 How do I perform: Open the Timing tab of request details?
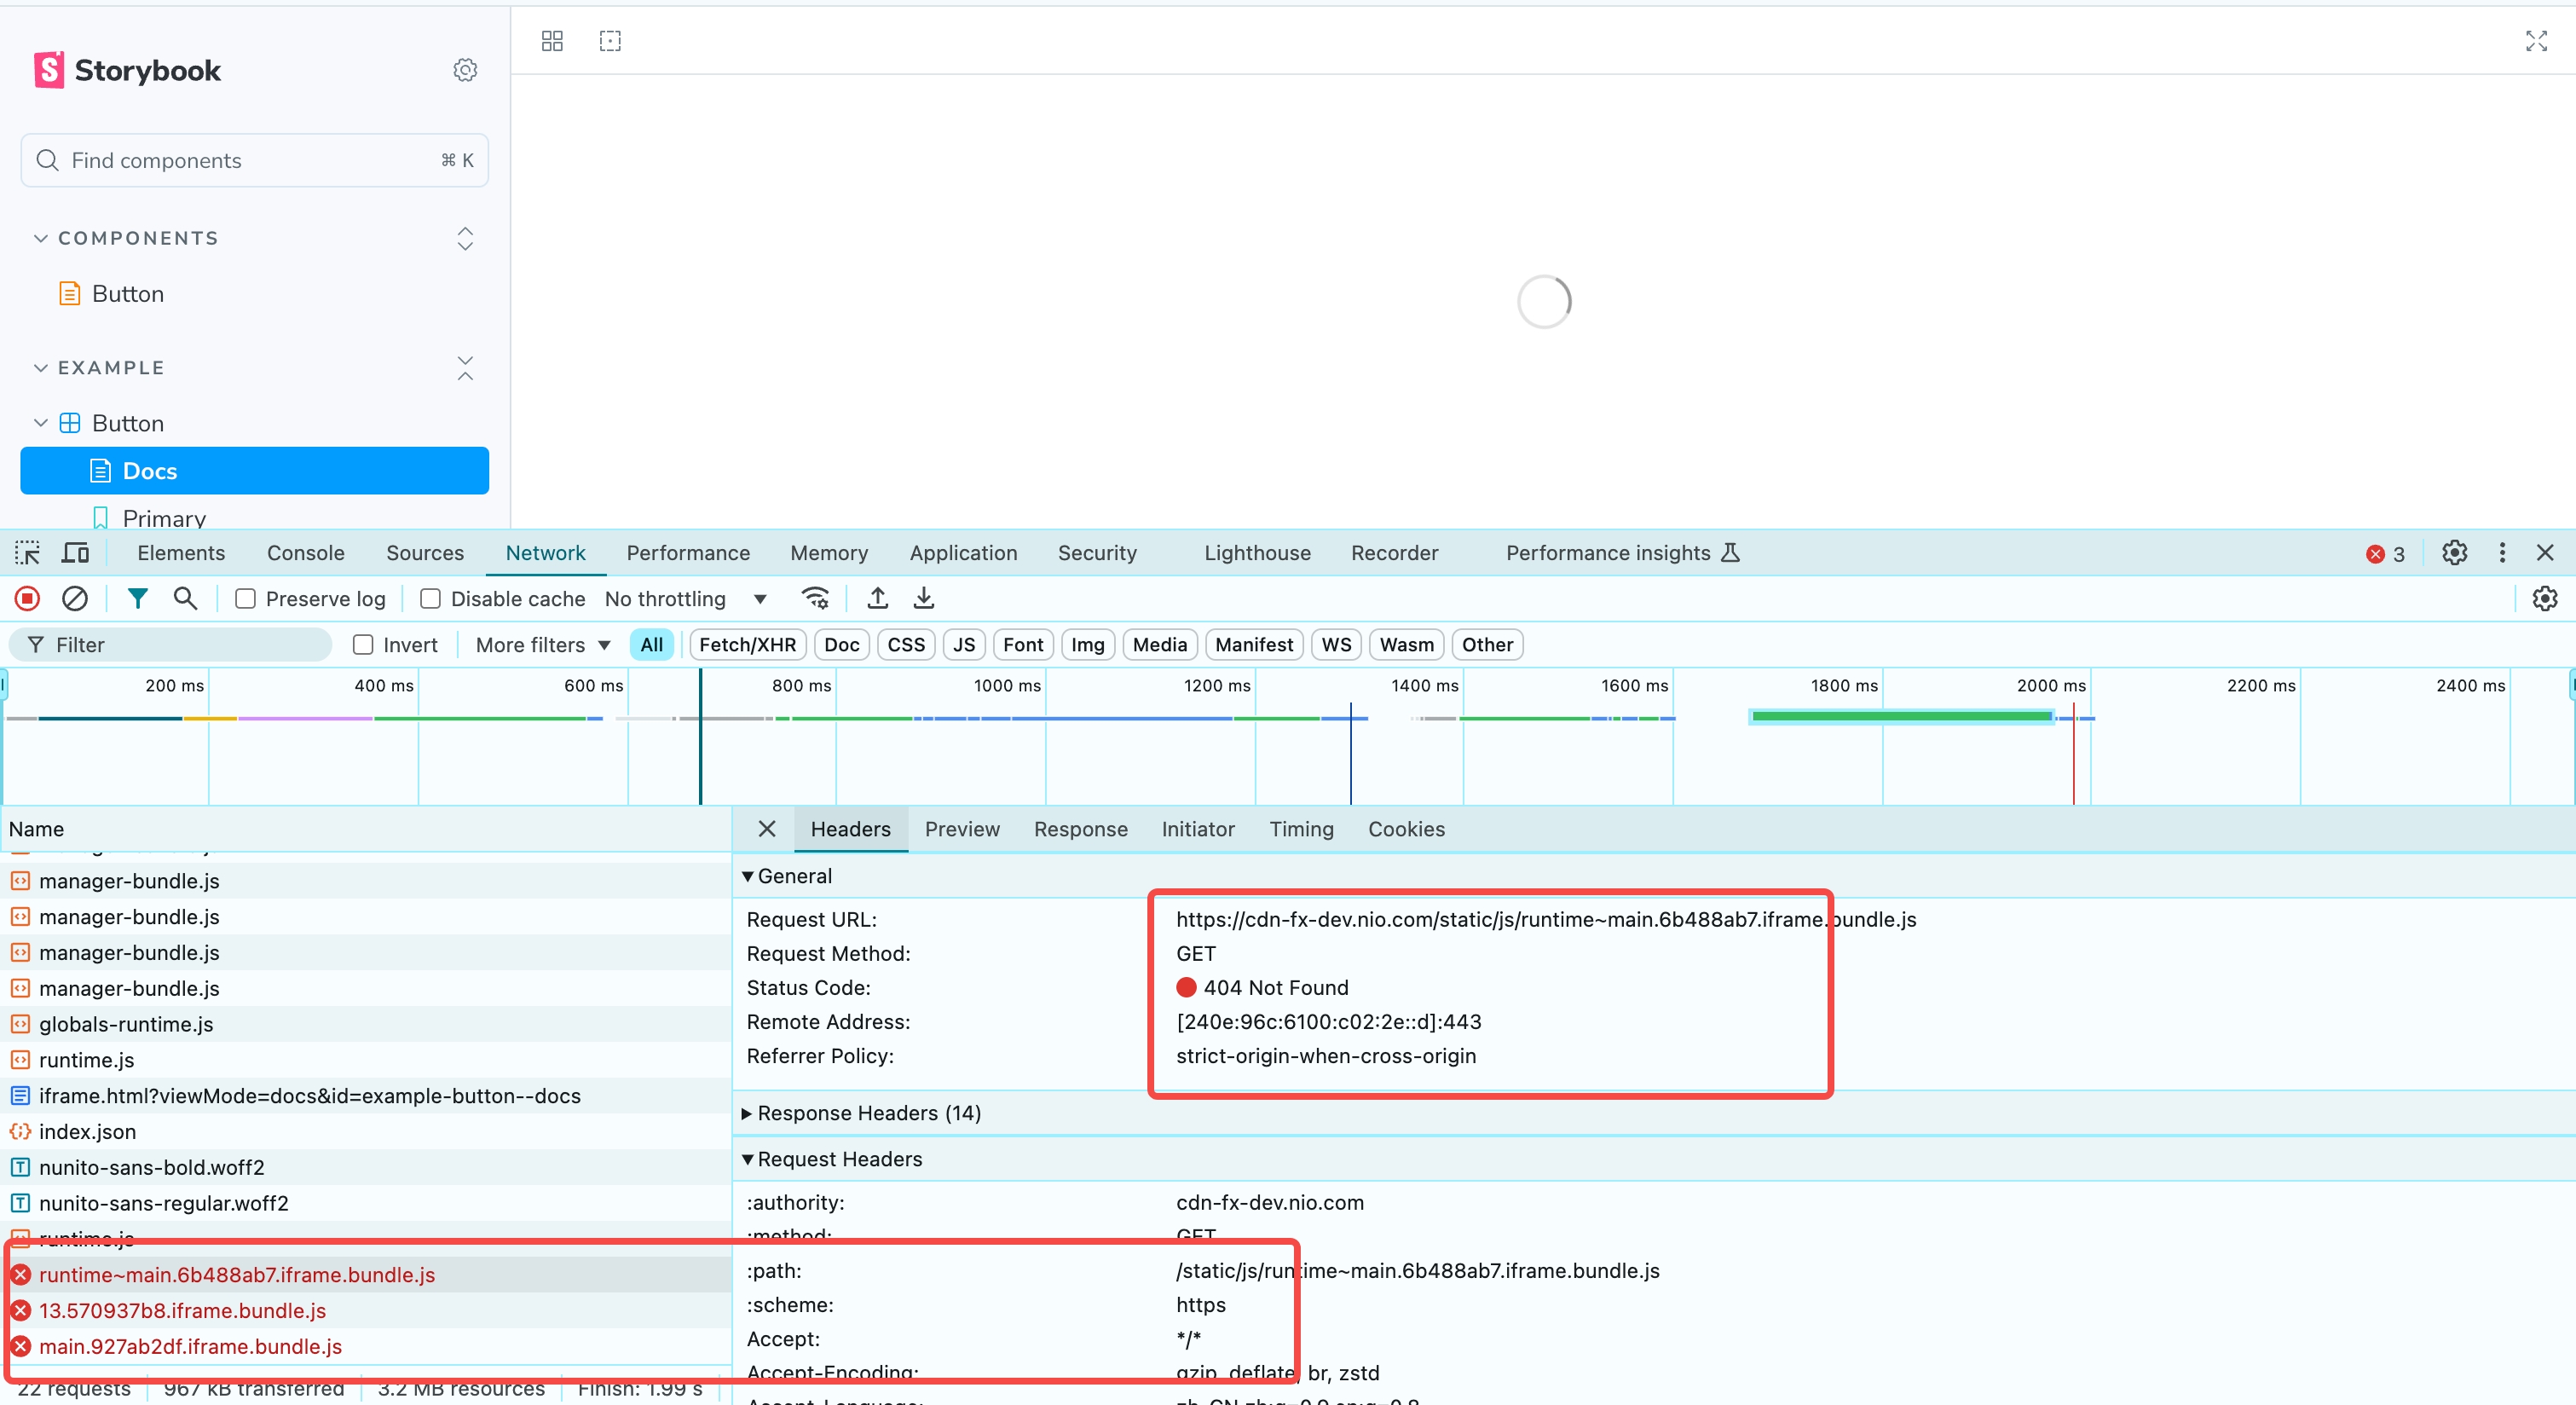[1300, 829]
